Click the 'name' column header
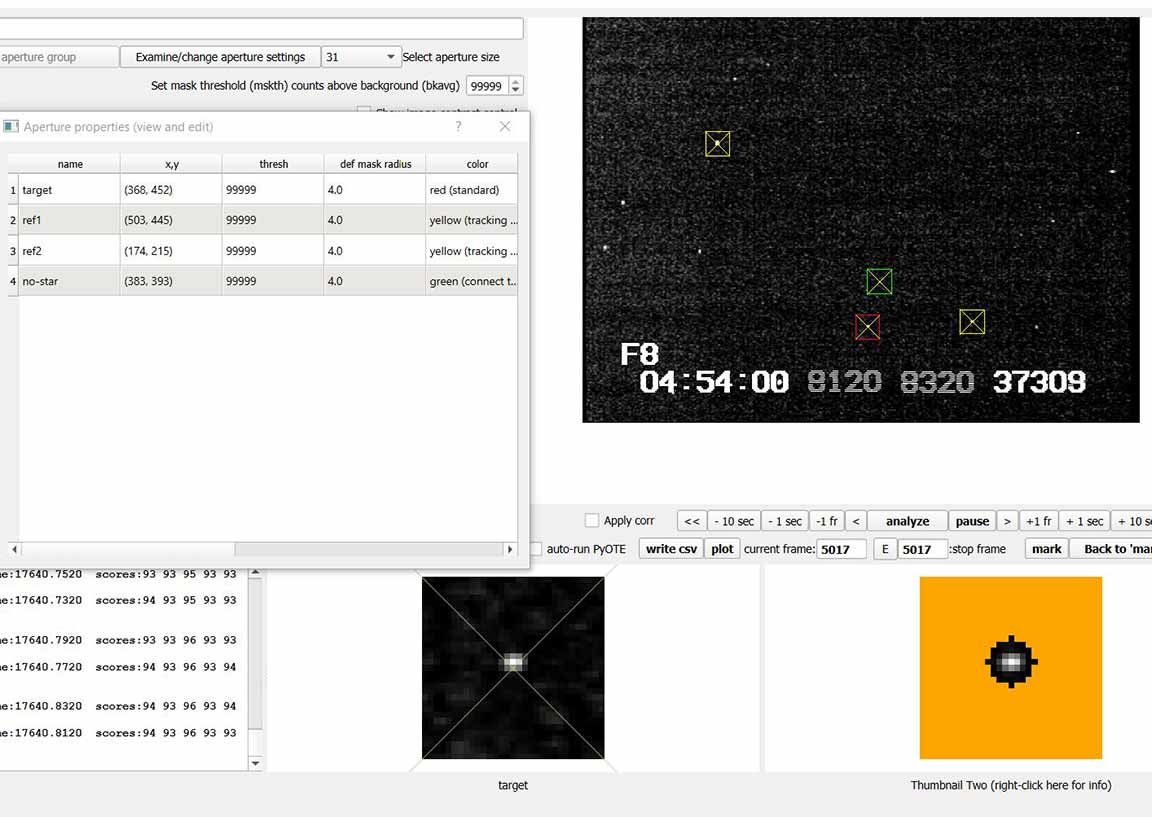This screenshot has width=1152, height=817. (70, 164)
